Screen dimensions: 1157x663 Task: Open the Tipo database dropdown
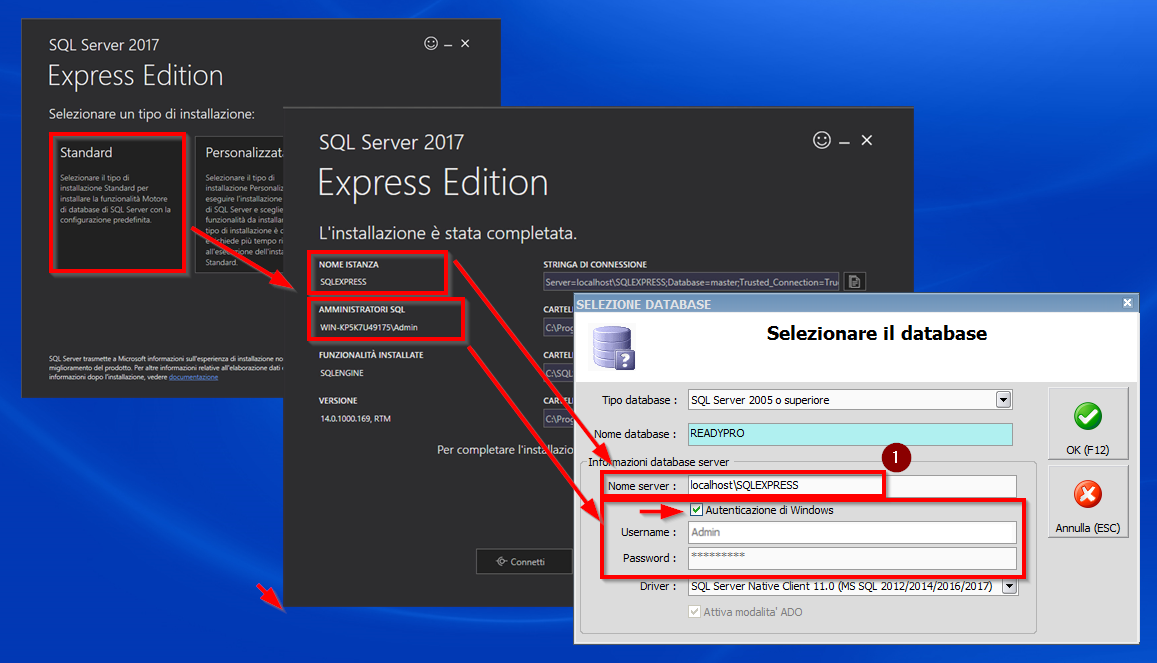point(1003,400)
